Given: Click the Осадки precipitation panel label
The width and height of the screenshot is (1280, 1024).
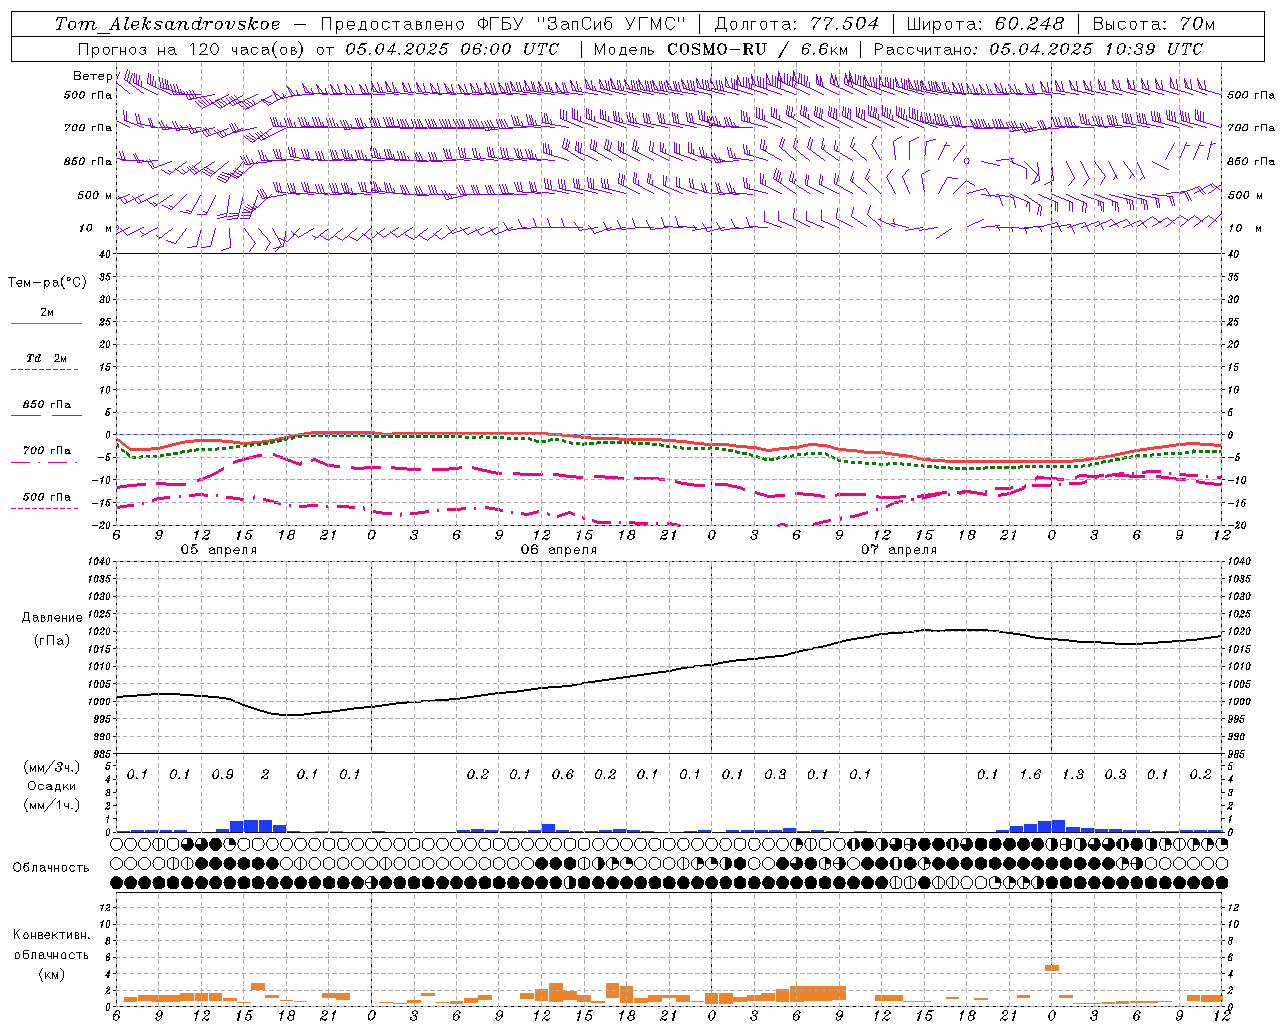Looking at the screenshot, I should 51,786.
